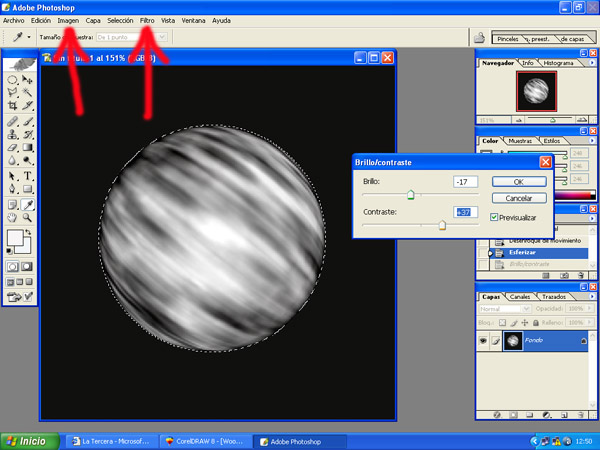Open the Imagen menu

click(68, 21)
